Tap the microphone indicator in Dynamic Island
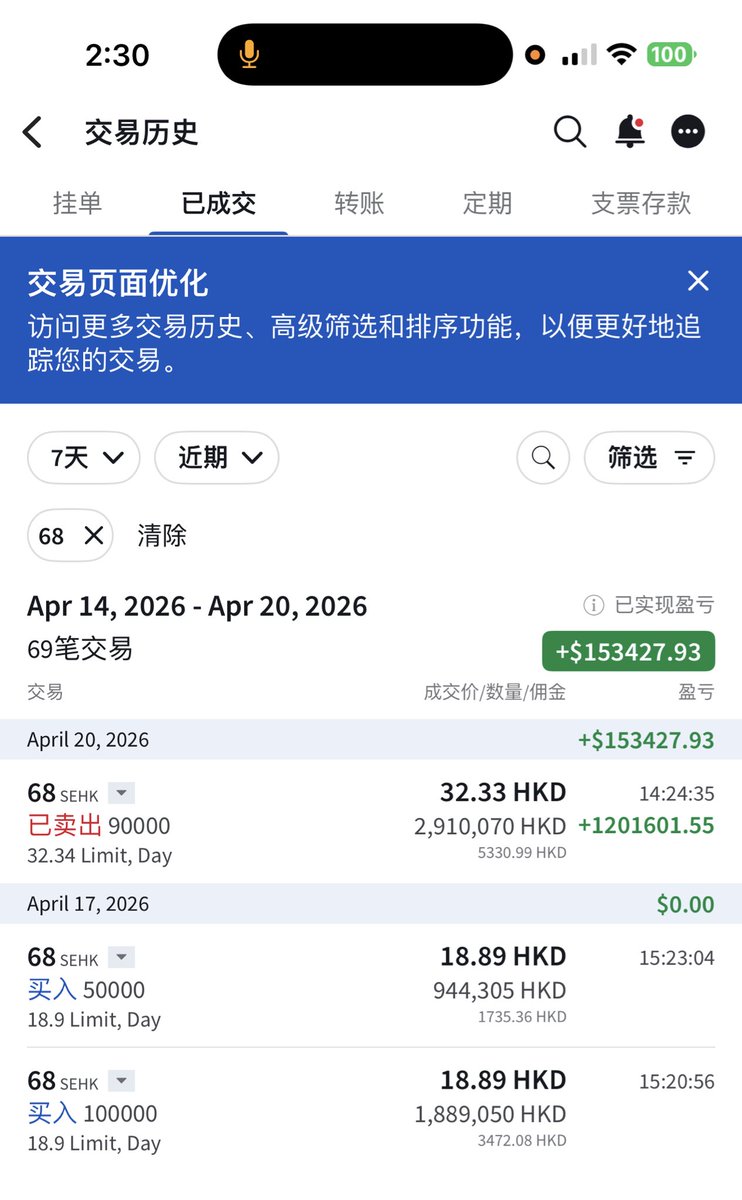 [x=249, y=55]
